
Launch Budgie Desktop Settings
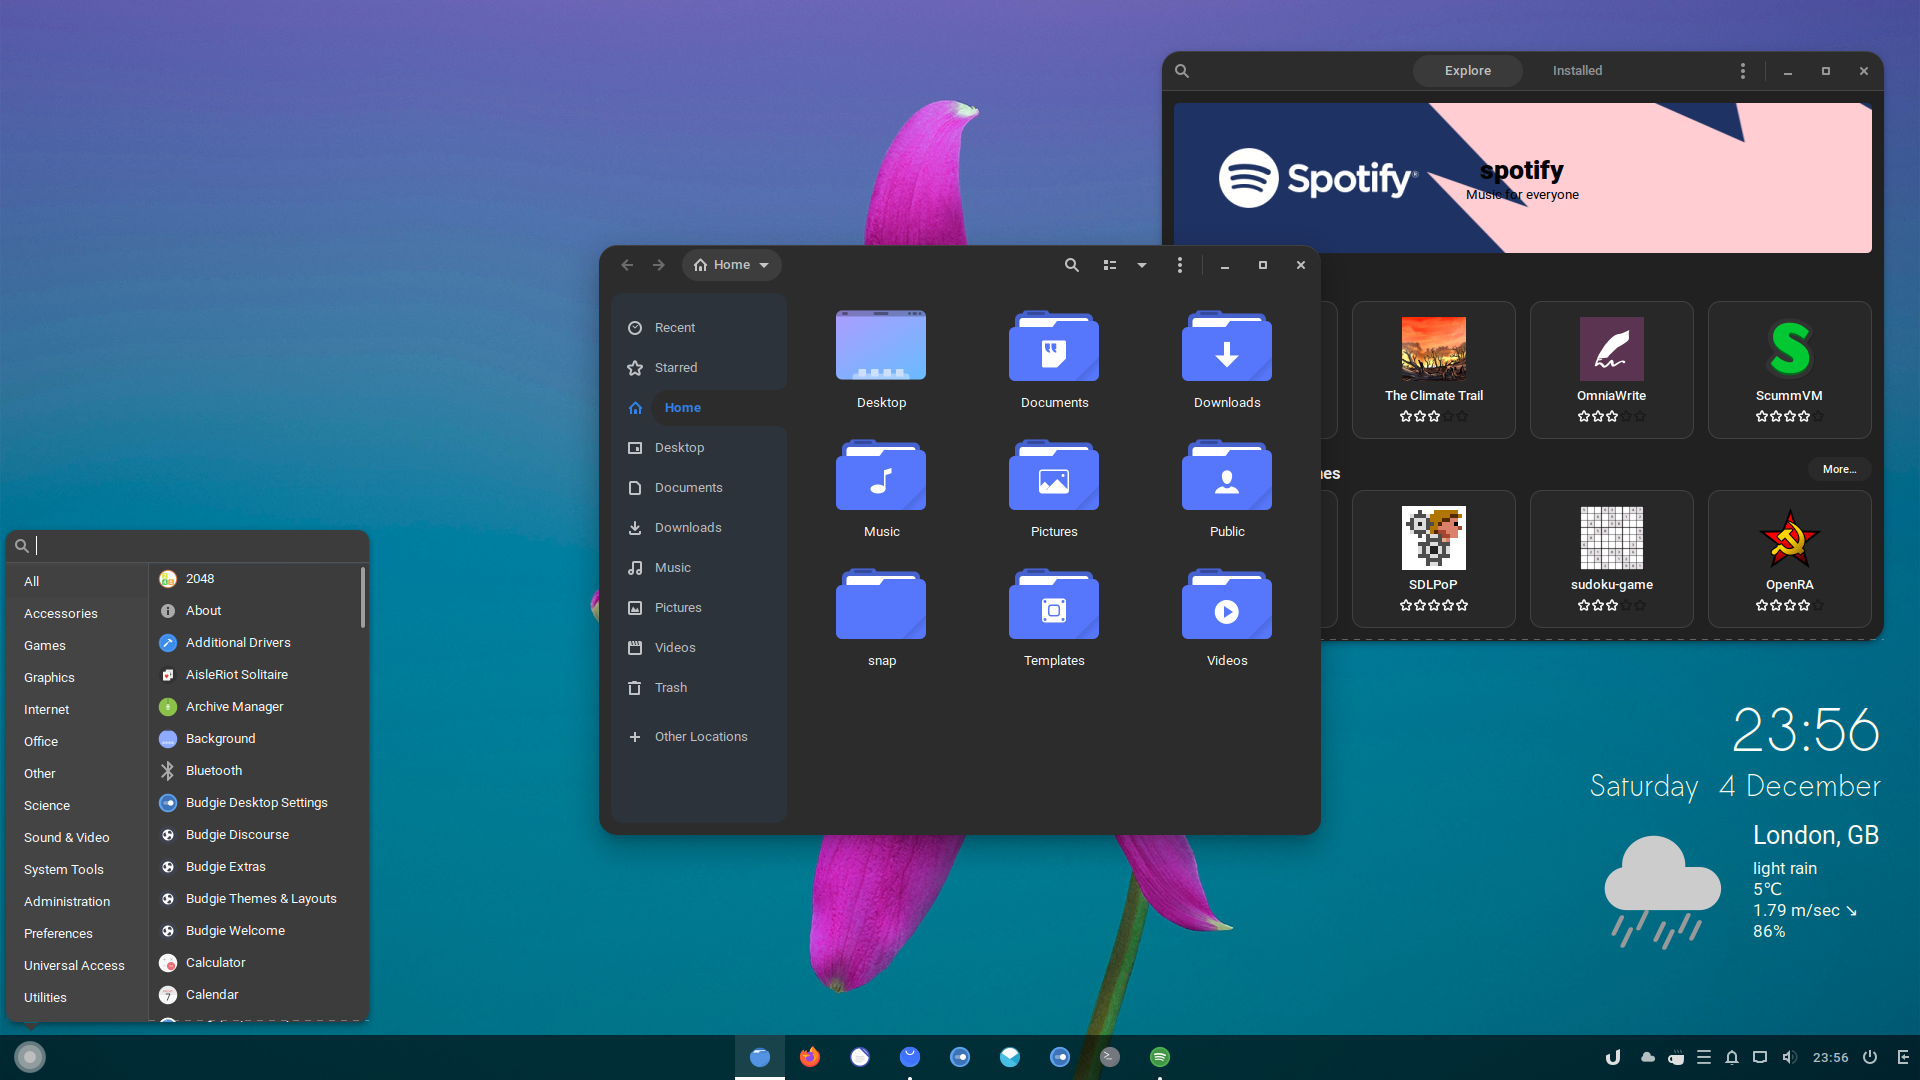[x=255, y=803]
